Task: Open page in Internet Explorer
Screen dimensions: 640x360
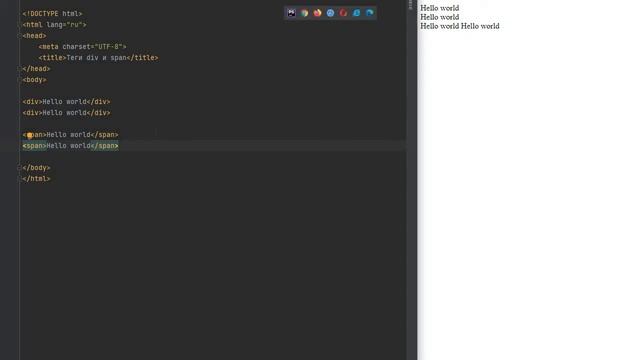Action: click(x=356, y=13)
